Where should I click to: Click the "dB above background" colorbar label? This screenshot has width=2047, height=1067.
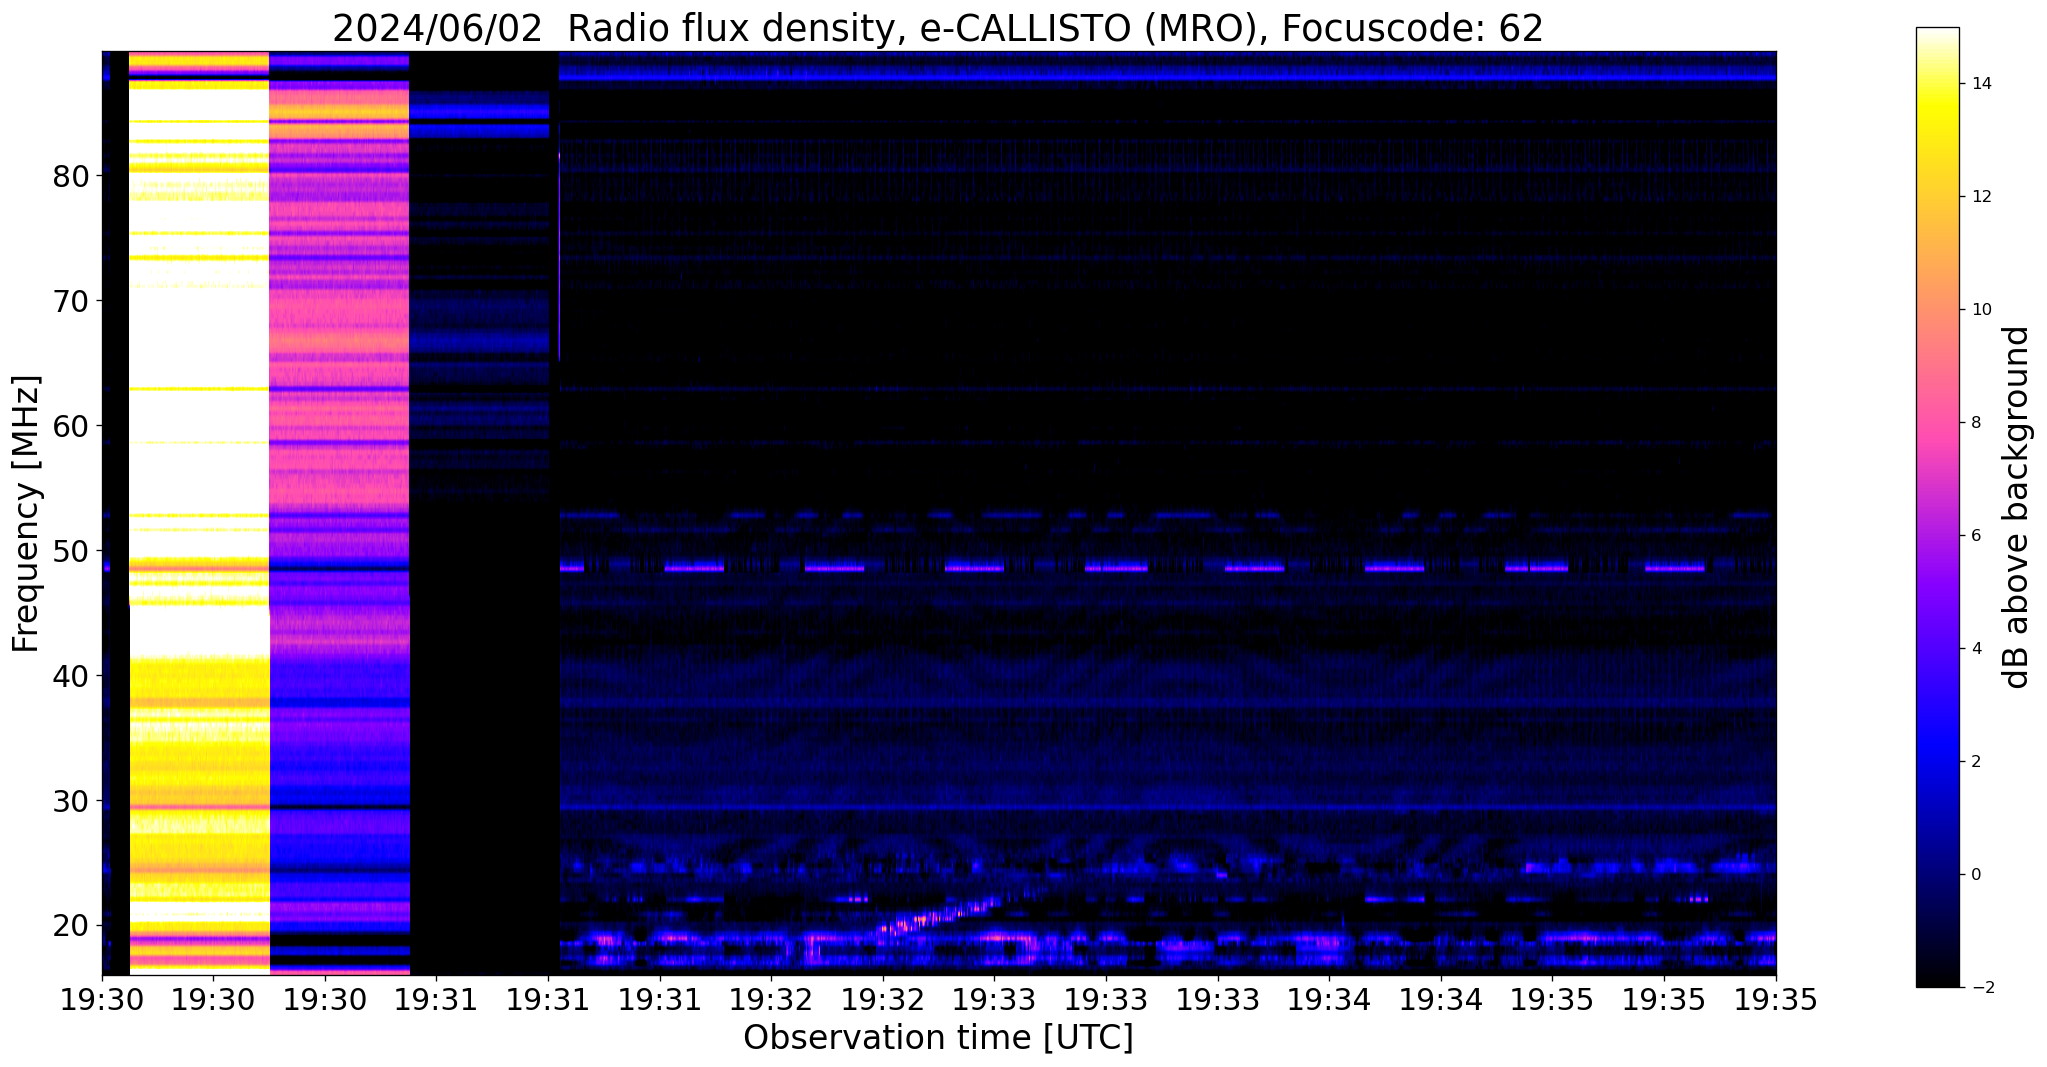coord(2018,507)
